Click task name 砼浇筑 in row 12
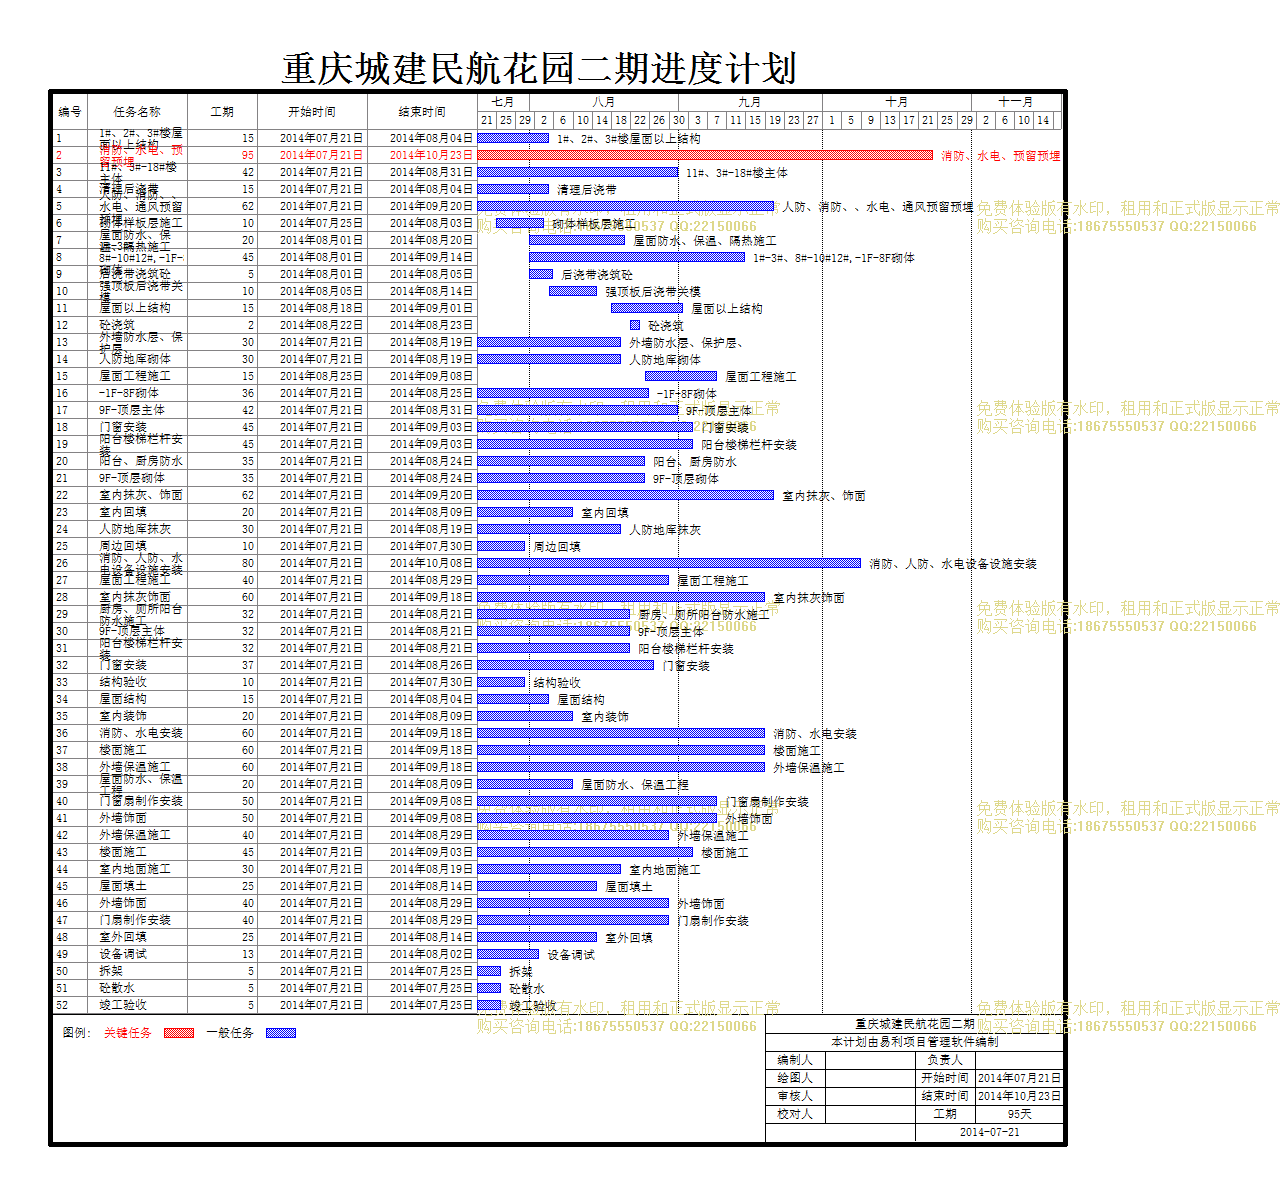Image resolution: width=1280 pixels, height=1193 pixels. [x=117, y=325]
